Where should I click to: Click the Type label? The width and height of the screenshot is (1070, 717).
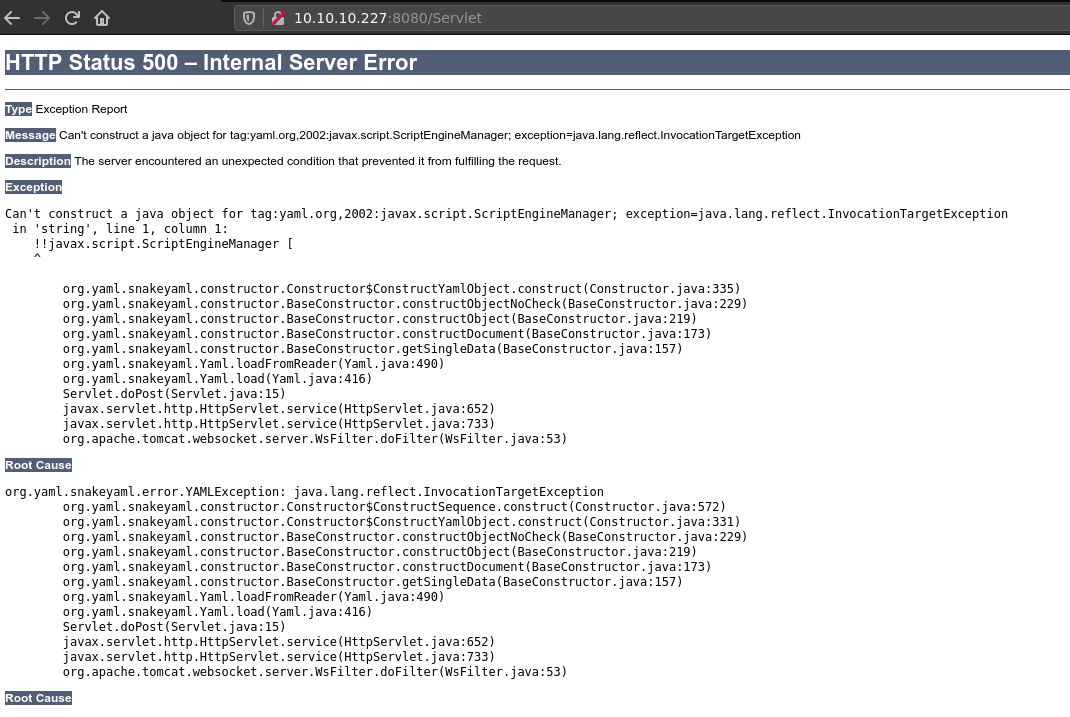(18, 109)
